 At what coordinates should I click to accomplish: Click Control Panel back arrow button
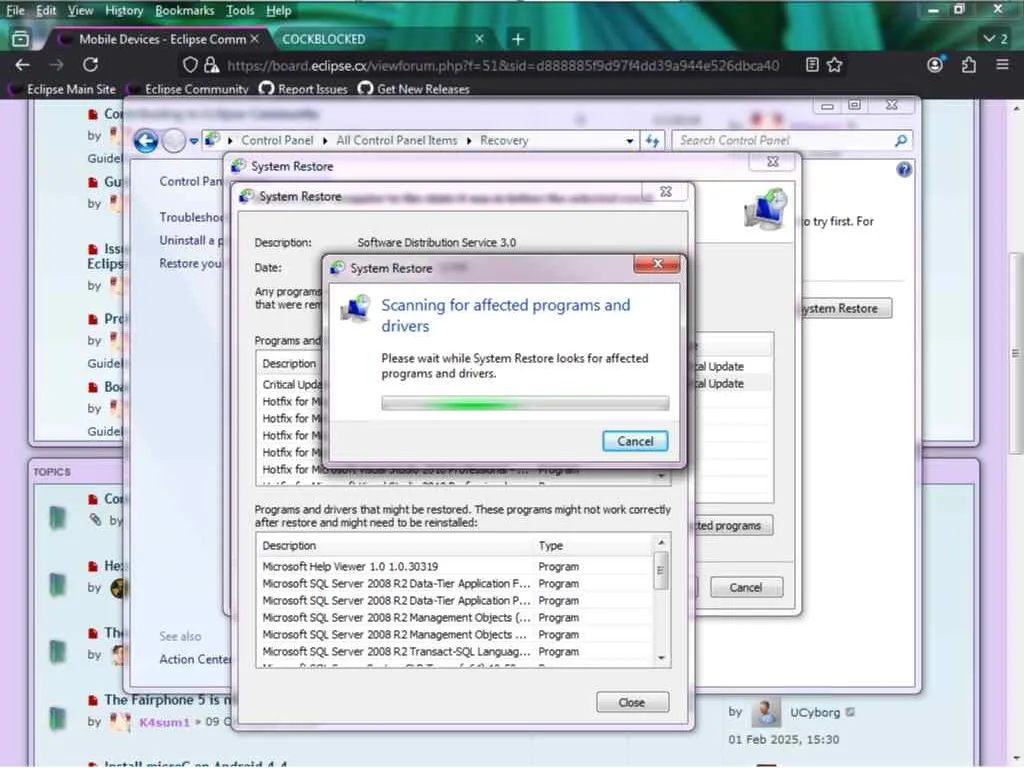click(146, 140)
